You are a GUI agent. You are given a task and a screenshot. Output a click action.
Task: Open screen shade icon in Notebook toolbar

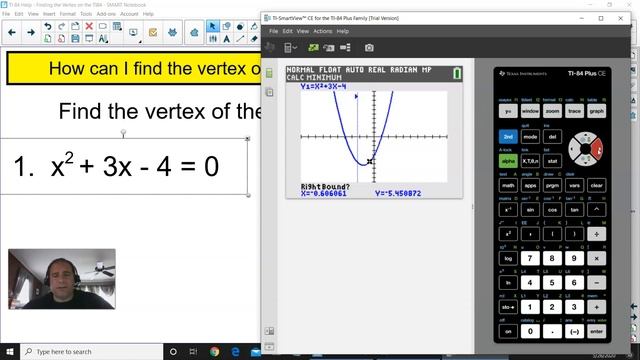click(x=89, y=39)
